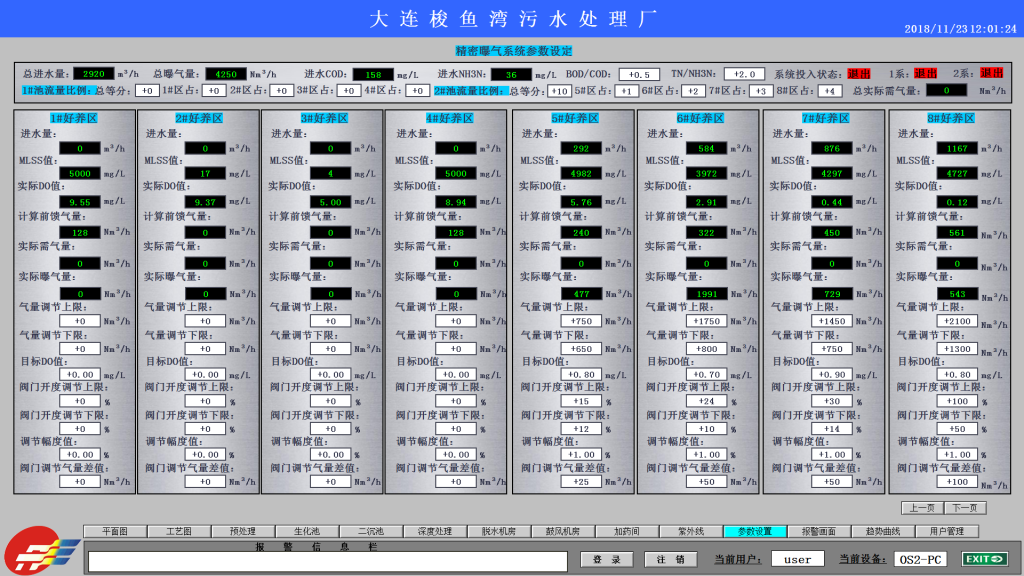Click the TN/NH3N value field
The image size is (1024, 576).
[x=744, y=74]
